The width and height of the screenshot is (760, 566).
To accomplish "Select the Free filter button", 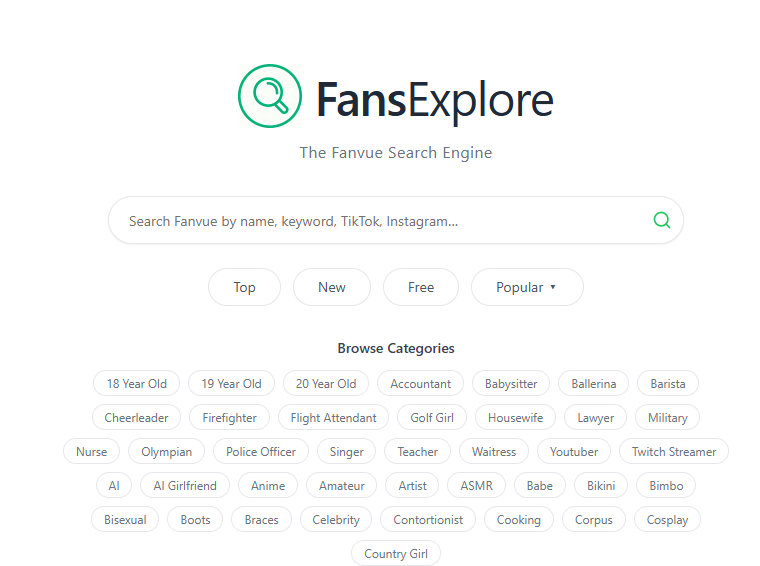I will [x=420, y=287].
